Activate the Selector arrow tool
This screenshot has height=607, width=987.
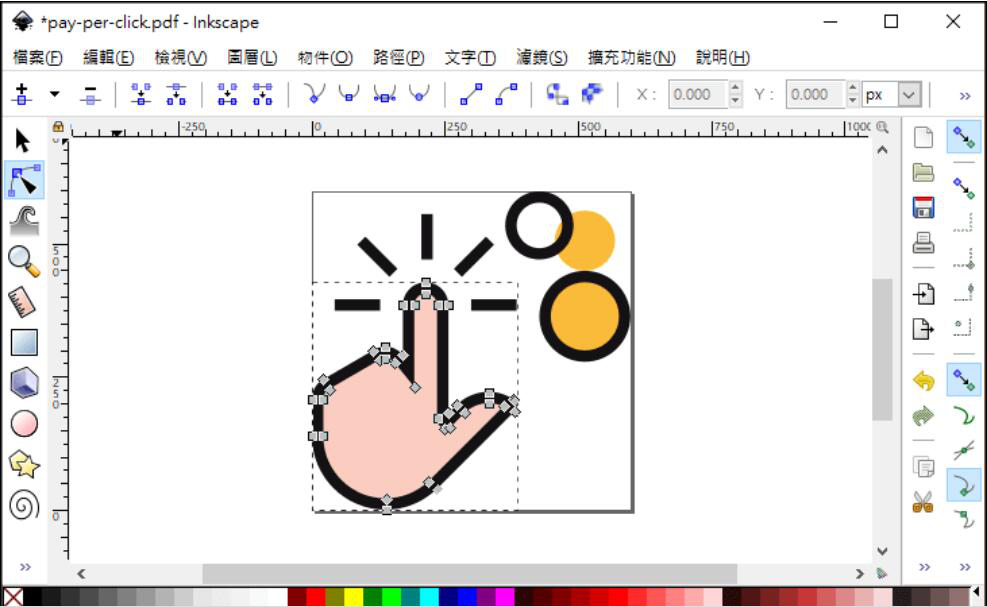click(x=25, y=140)
